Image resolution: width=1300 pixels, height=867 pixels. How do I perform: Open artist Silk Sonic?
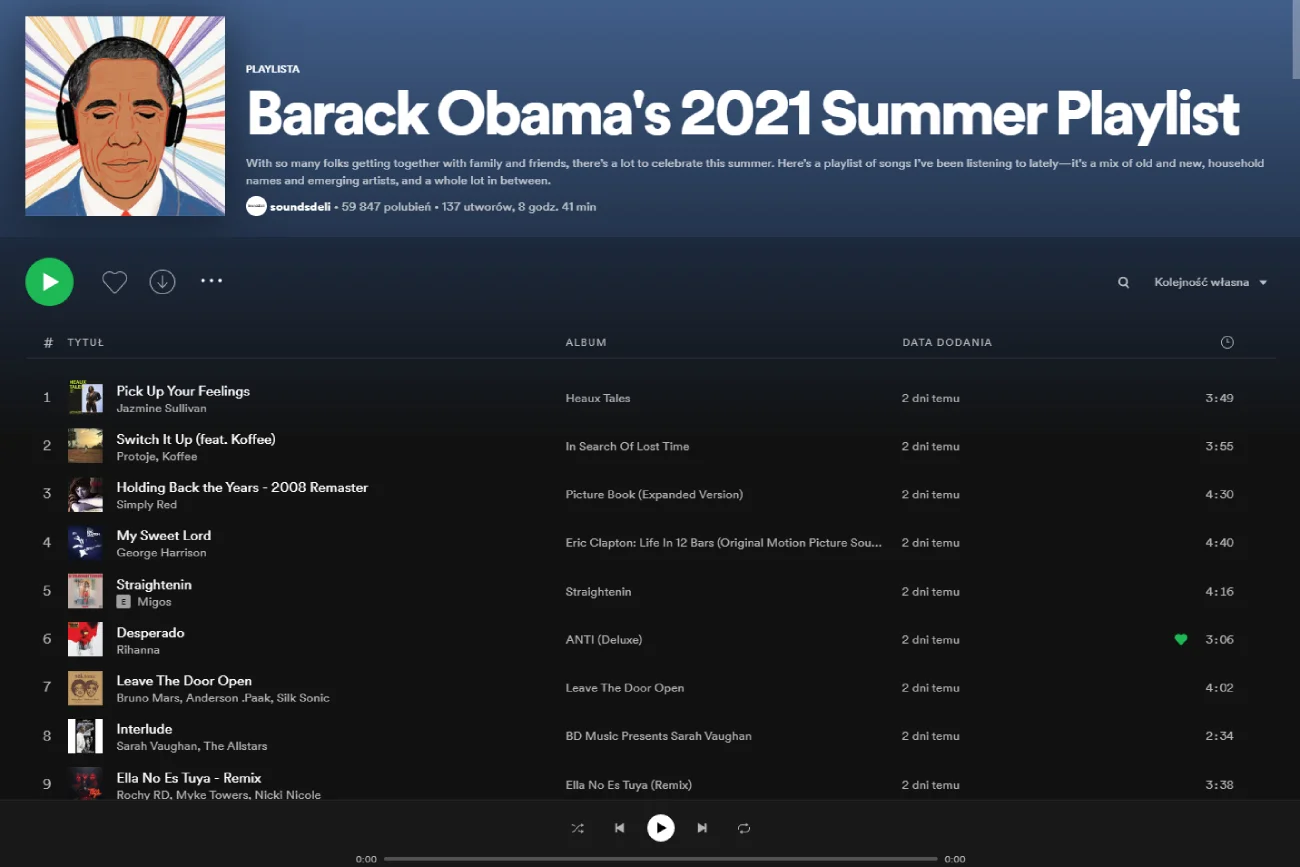pyautogui.click(x=303, y=697)
